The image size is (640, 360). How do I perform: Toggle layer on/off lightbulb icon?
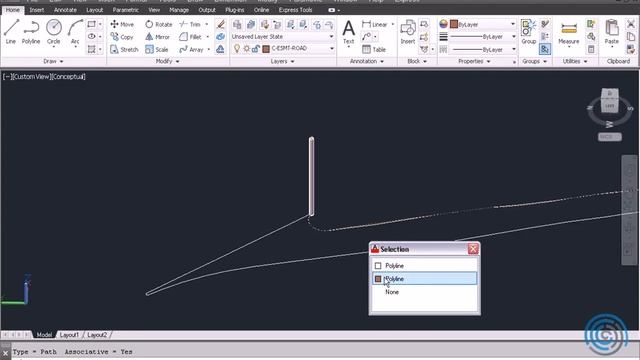click(237, 49)
